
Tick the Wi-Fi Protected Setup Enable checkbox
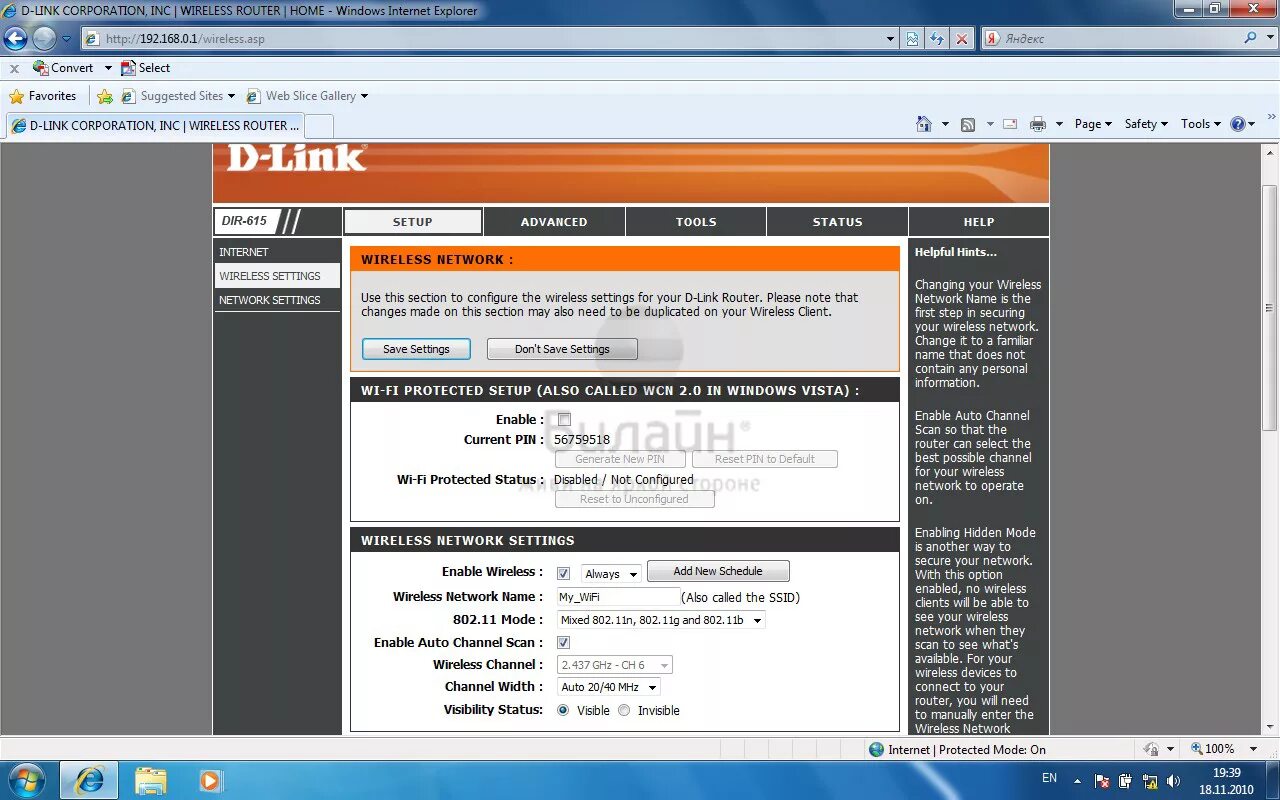tap(564, 420)
